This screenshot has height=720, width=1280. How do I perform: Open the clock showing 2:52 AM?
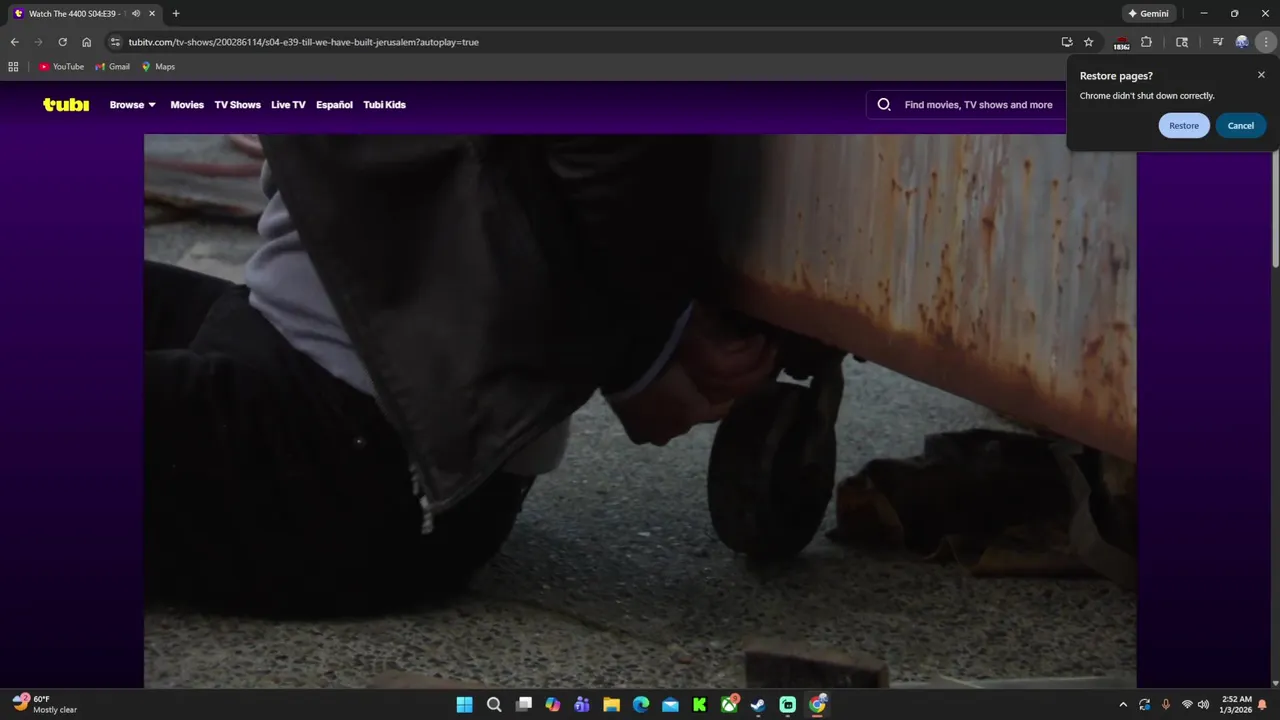1236,705
